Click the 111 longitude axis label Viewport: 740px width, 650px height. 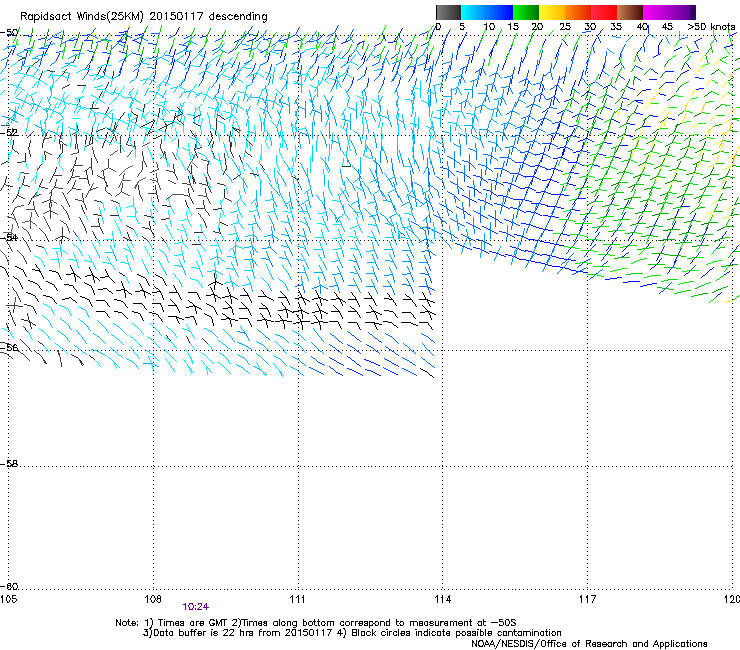[x=297, y=599]
